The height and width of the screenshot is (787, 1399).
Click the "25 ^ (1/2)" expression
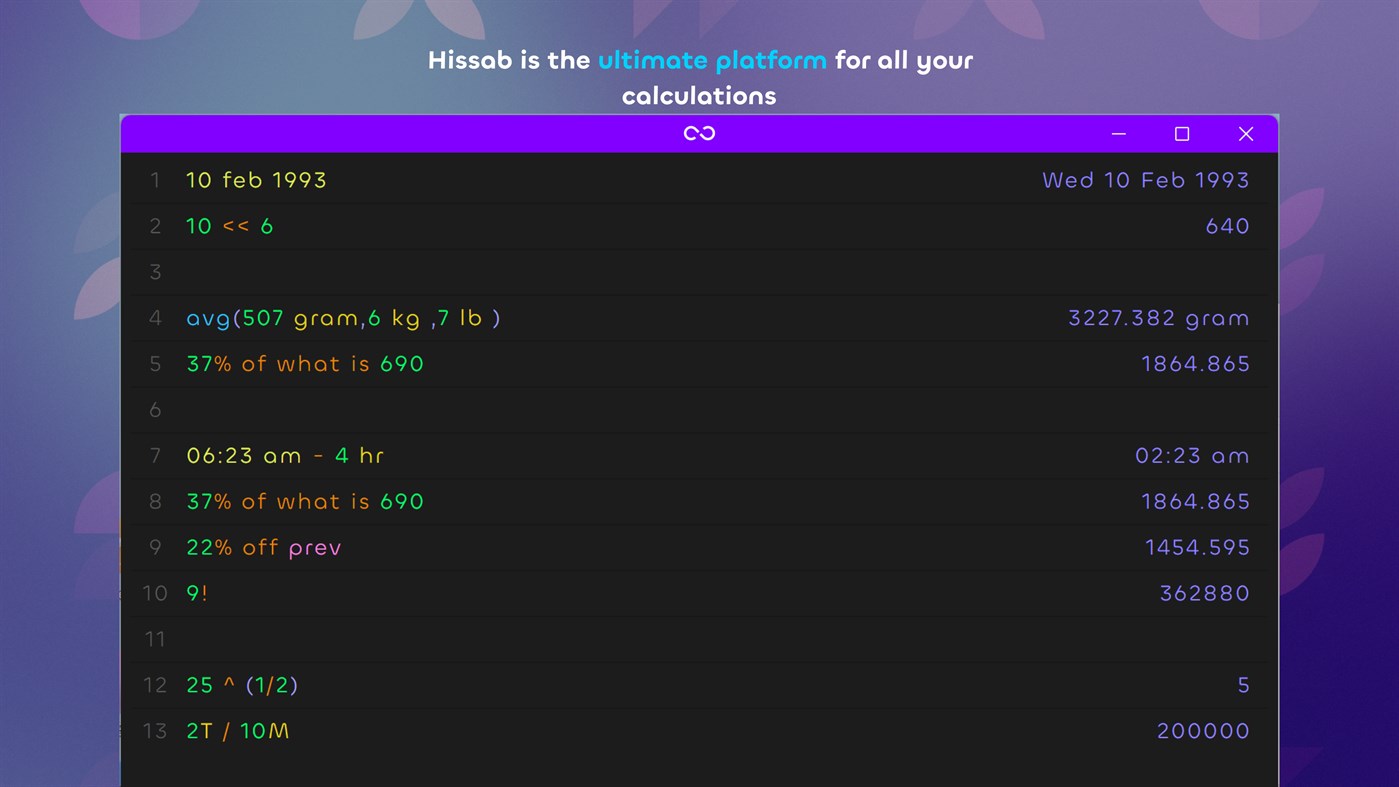pyautogui.click(x=242, y=685)
